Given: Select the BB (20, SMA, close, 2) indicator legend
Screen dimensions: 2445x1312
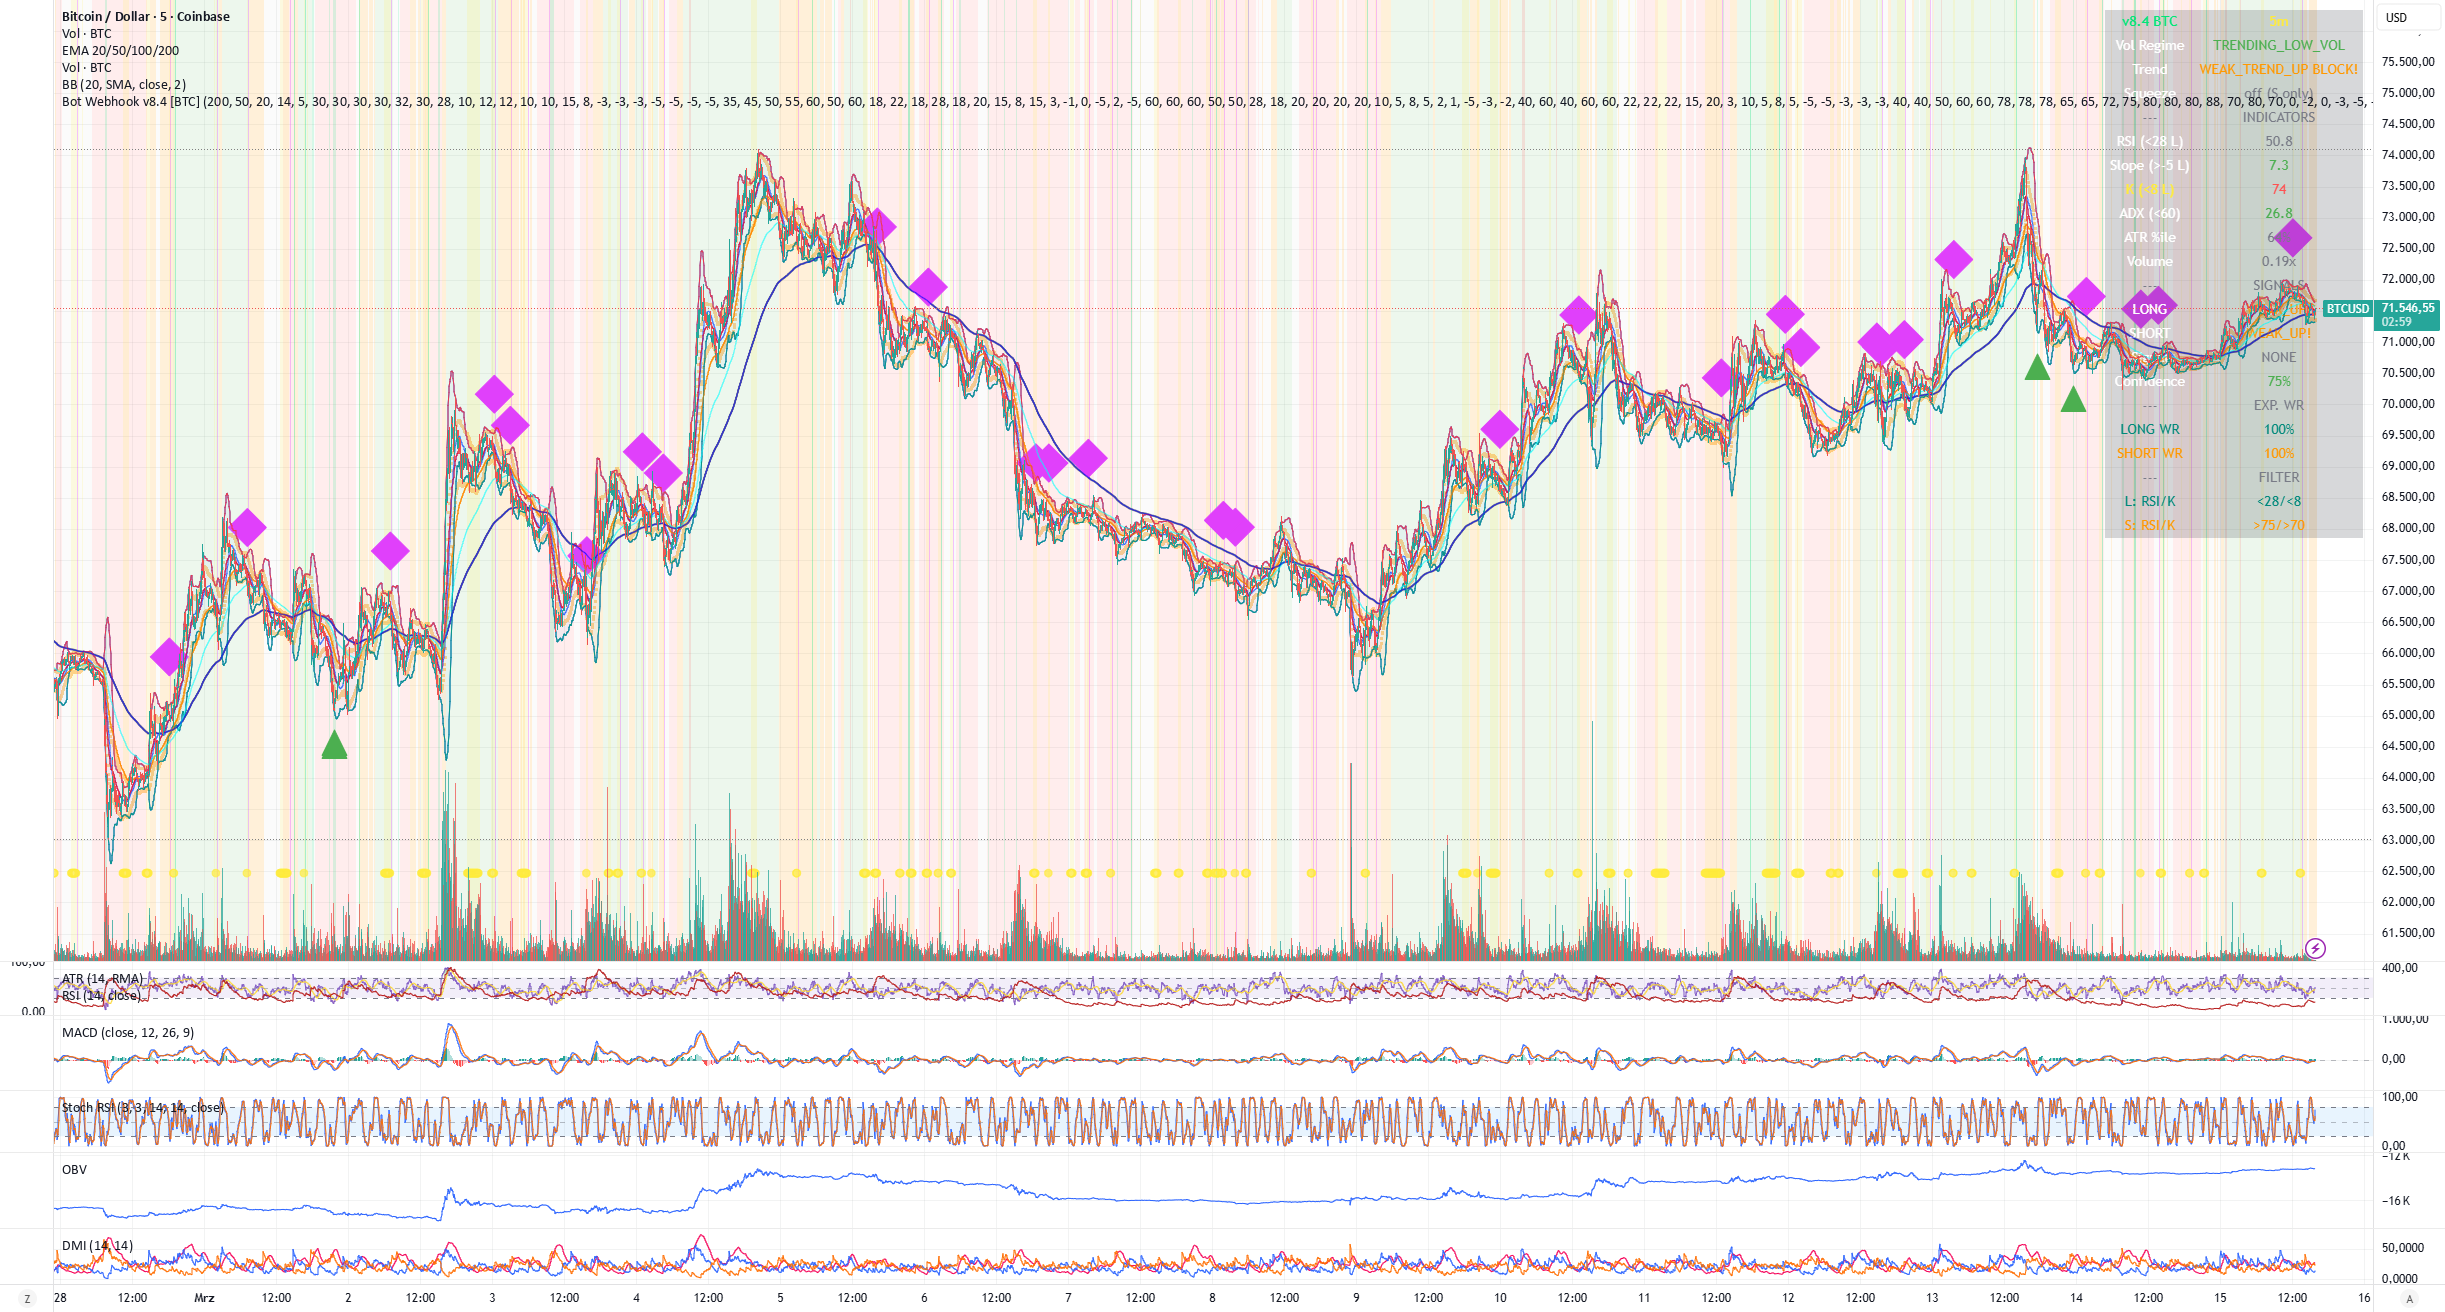Looking at the screenshot, I should [x=124, y=84].
